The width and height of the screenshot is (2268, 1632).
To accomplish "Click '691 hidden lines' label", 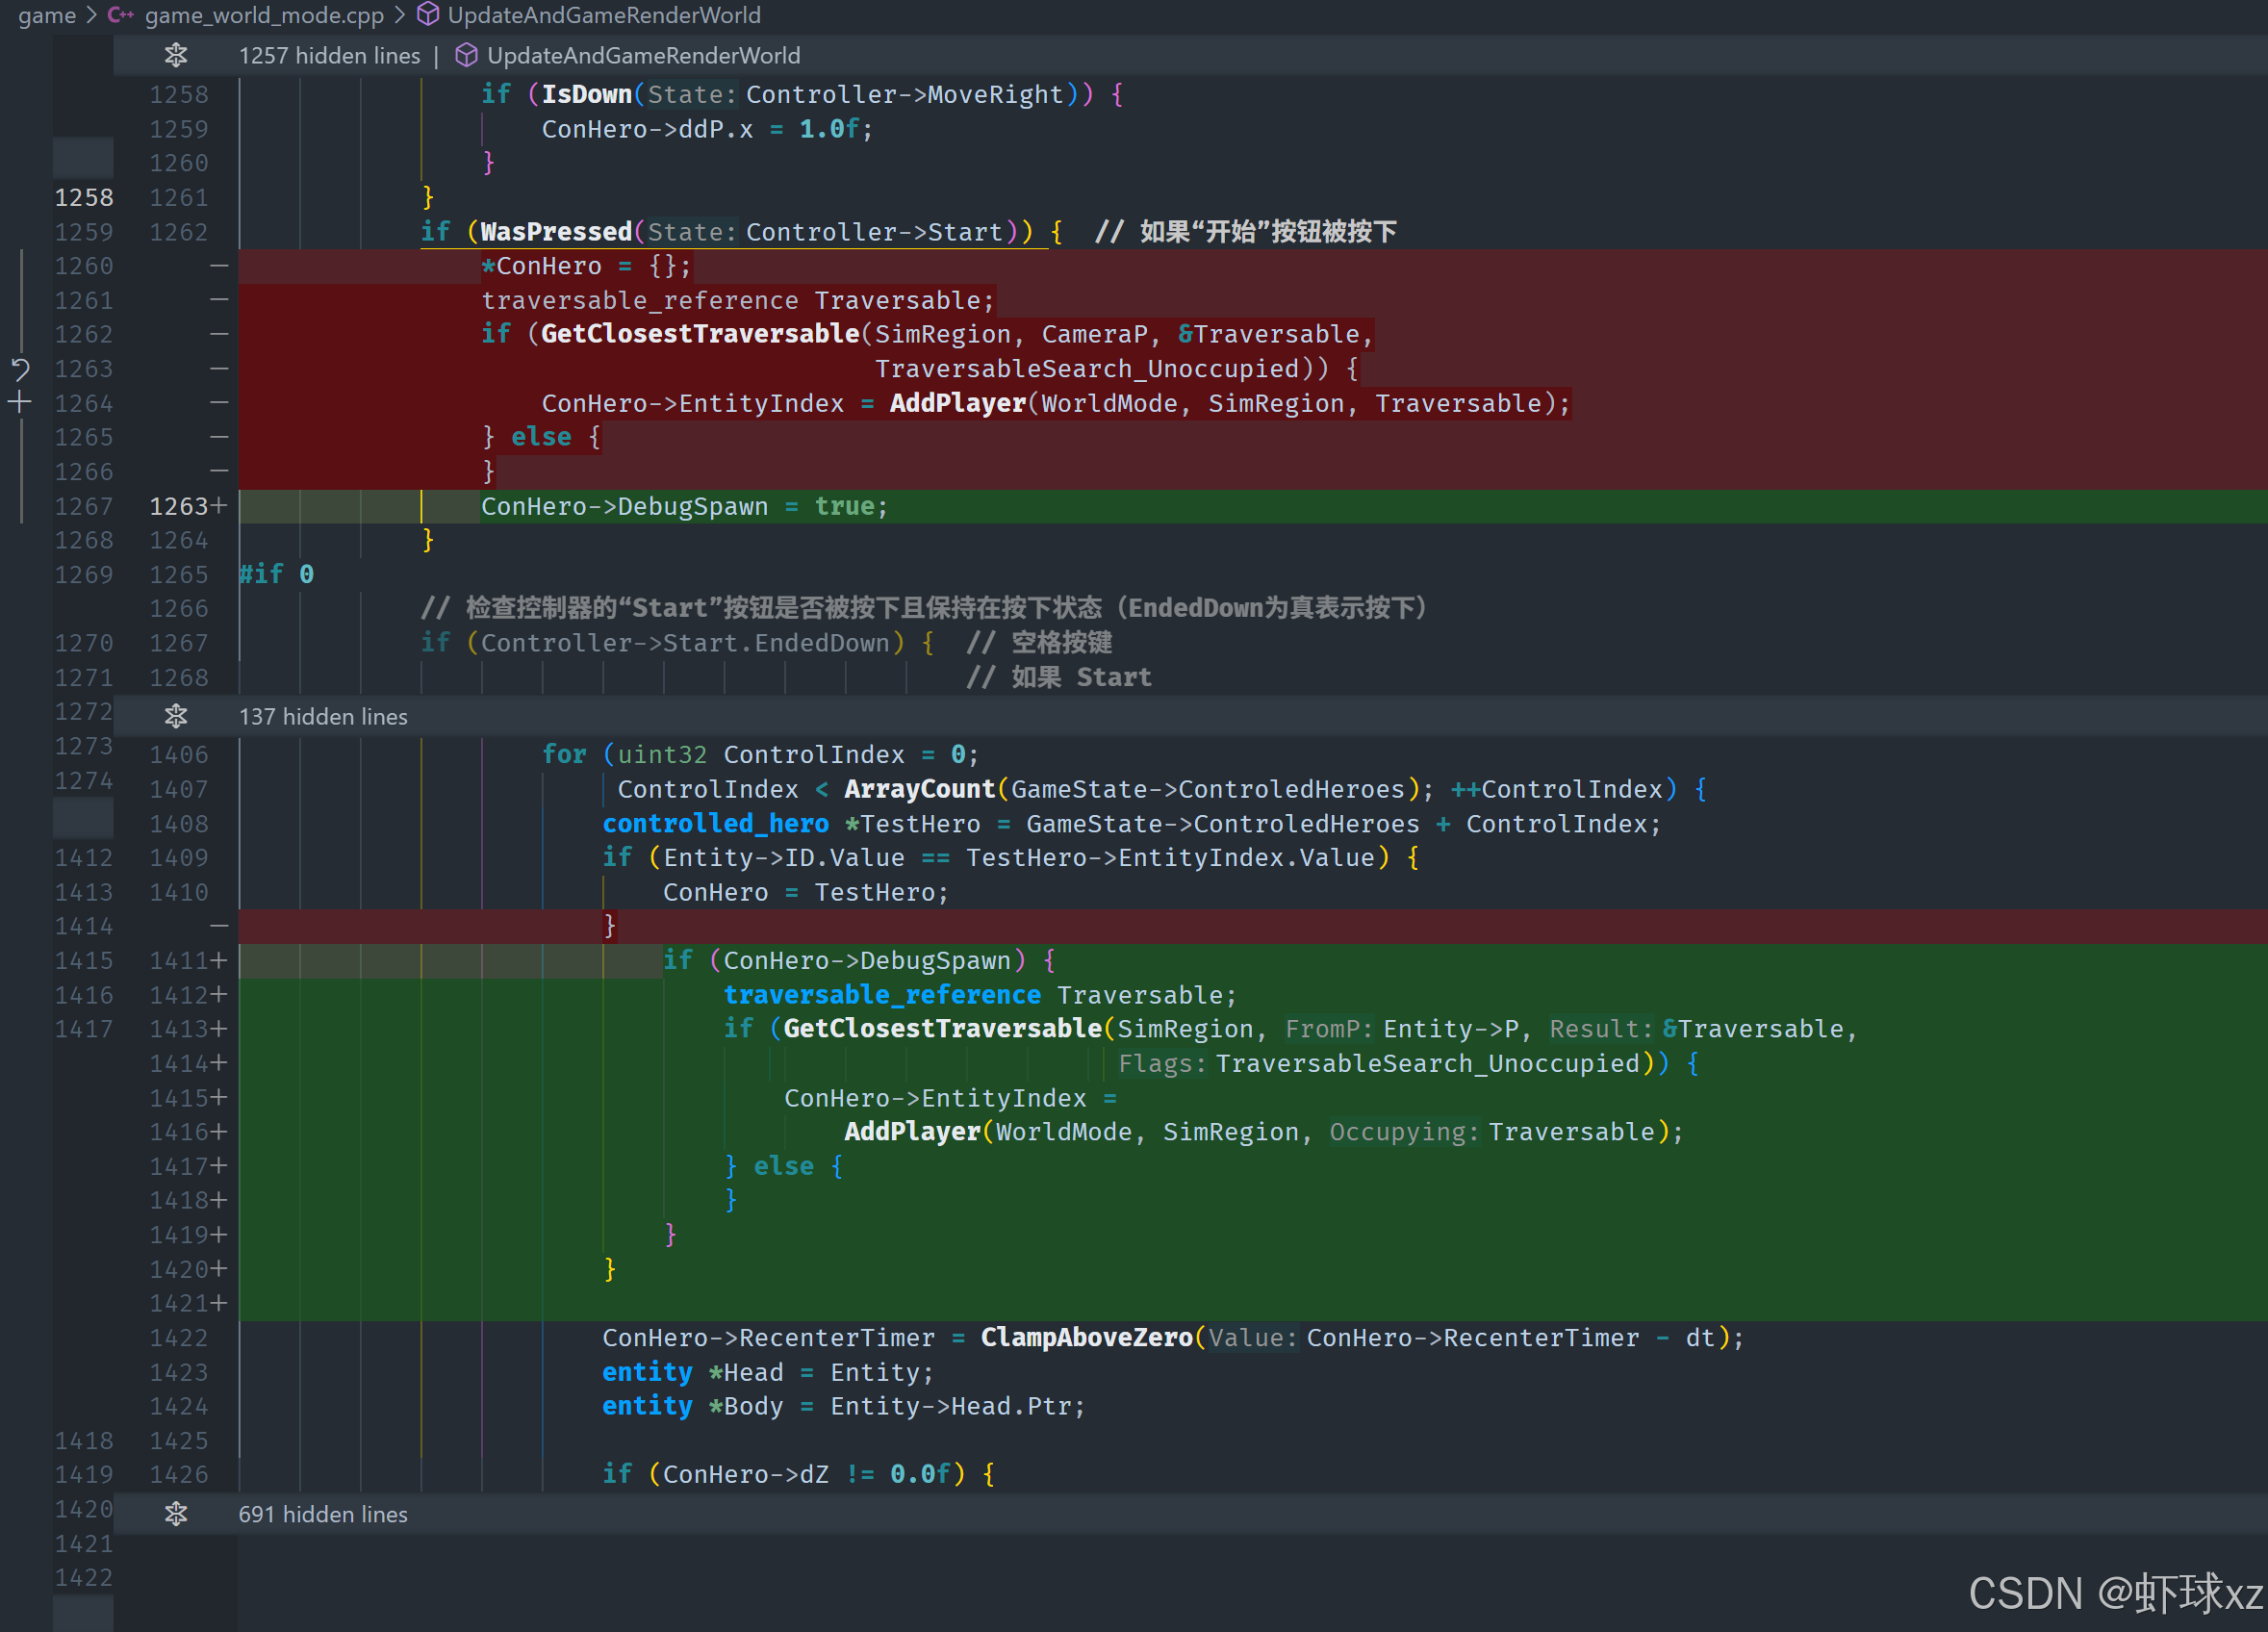I will [323, 1514].
